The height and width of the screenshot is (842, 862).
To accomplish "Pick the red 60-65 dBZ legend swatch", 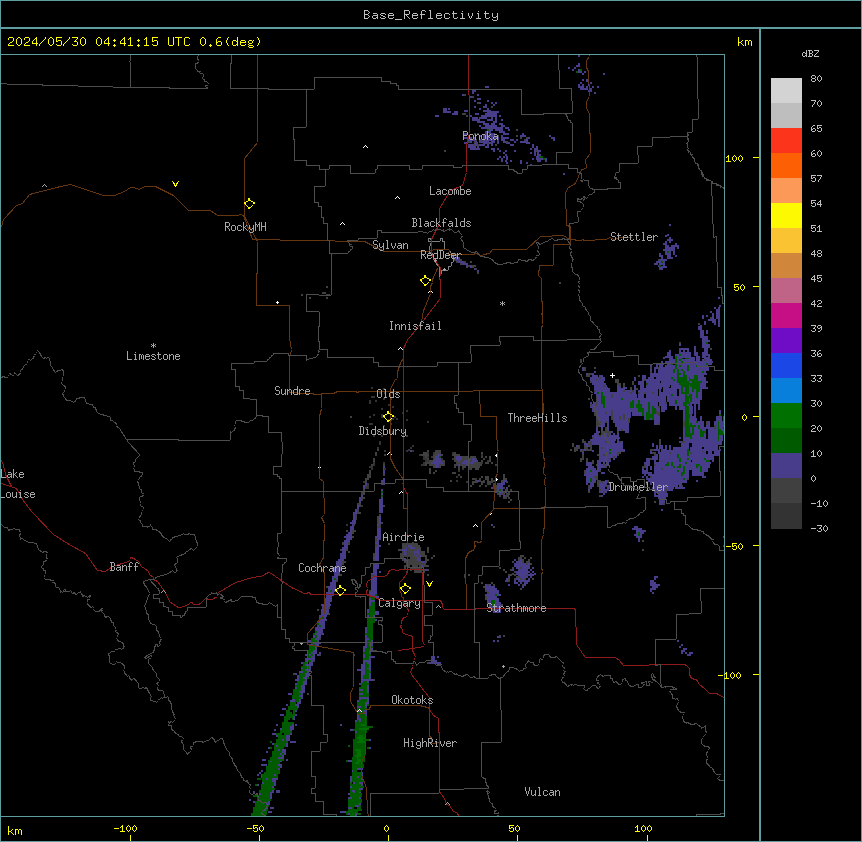I will point(786,141).
